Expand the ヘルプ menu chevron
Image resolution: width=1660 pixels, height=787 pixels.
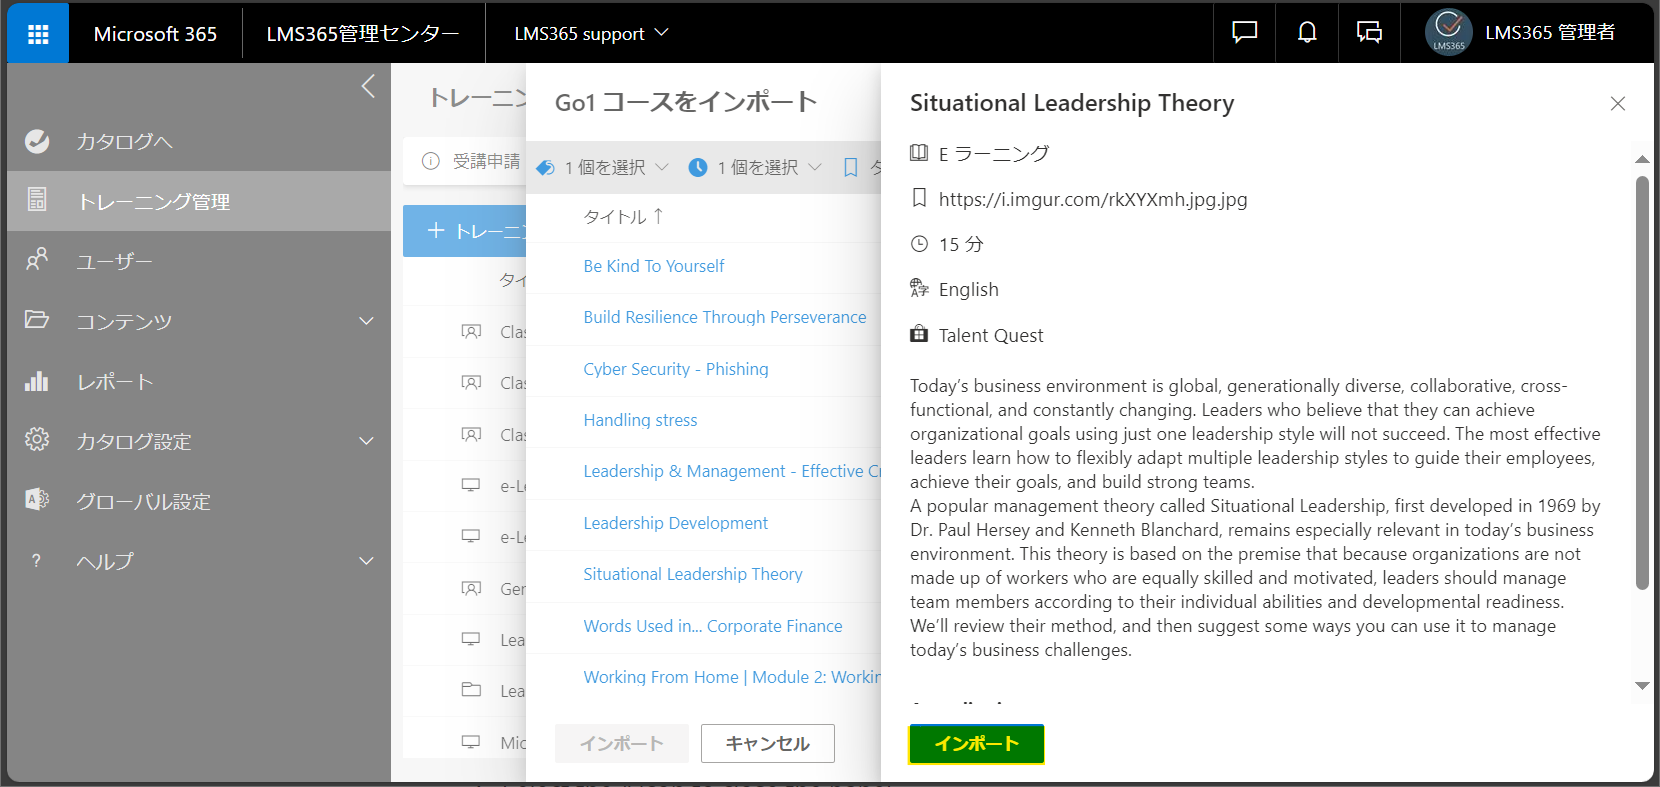(x=367, y=561)
